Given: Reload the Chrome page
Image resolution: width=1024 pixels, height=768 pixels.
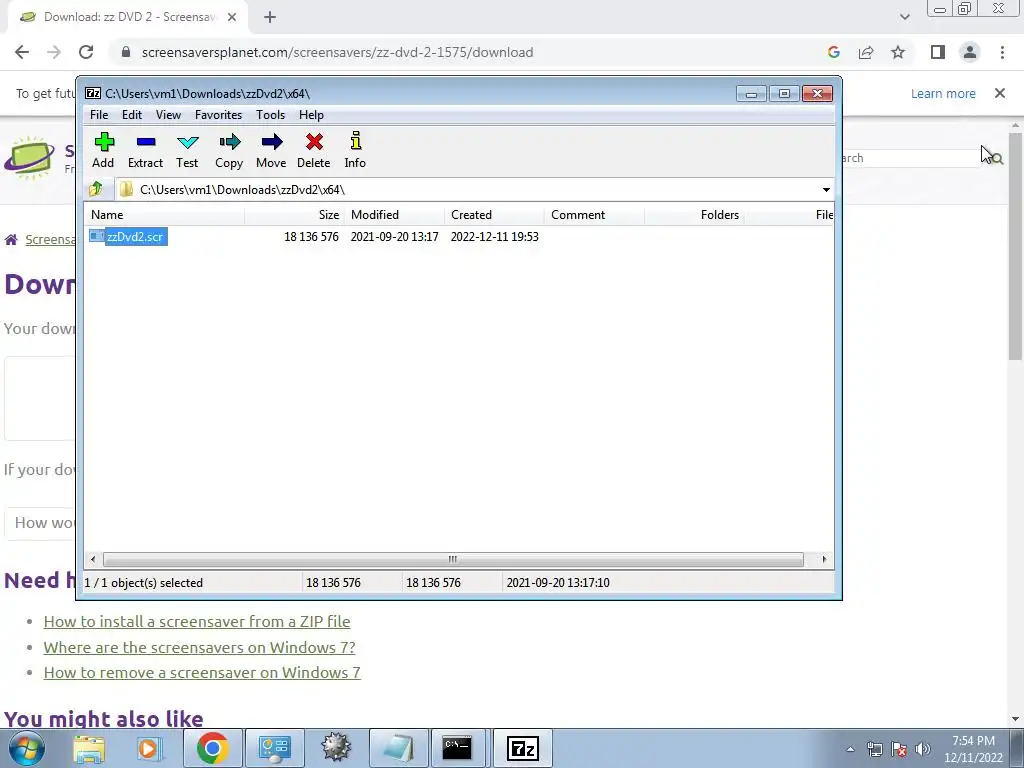Looking at the screenshot, I should 86,52.
